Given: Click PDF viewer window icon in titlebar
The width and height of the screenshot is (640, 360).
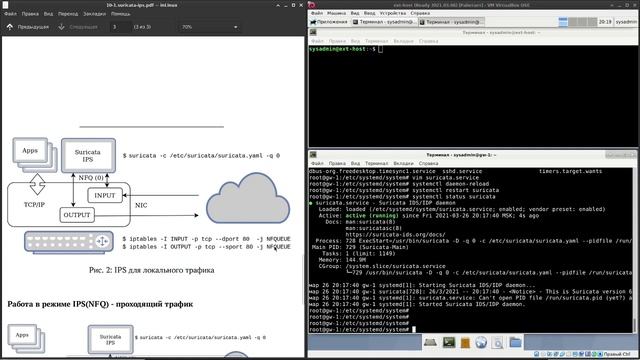Looking at the screenshot, I should [5, 5].
